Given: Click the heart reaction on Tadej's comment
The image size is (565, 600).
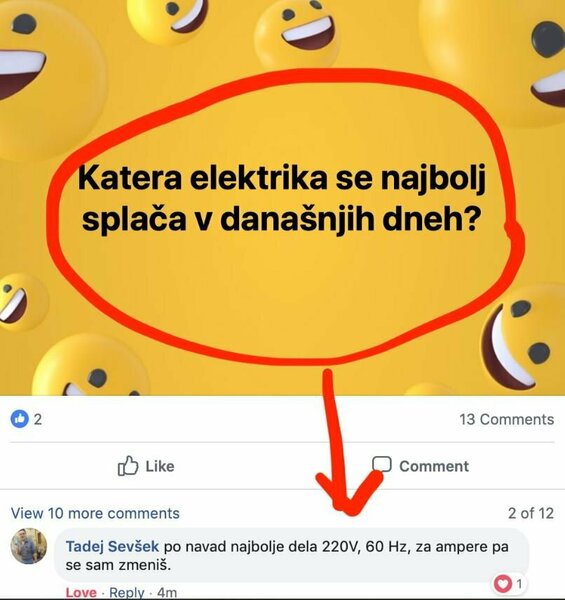Looking at the screenshot, I should (503, 584).
